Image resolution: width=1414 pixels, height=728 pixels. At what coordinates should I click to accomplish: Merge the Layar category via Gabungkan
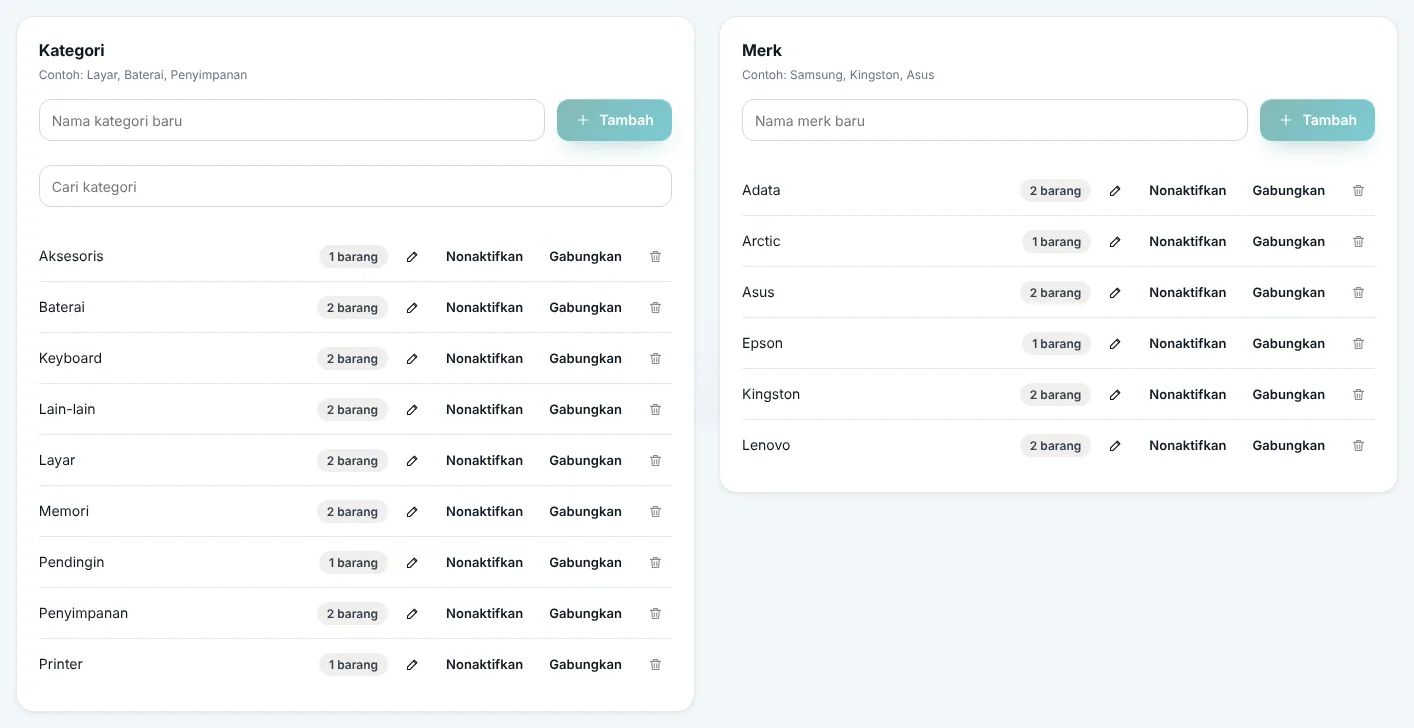585,461
